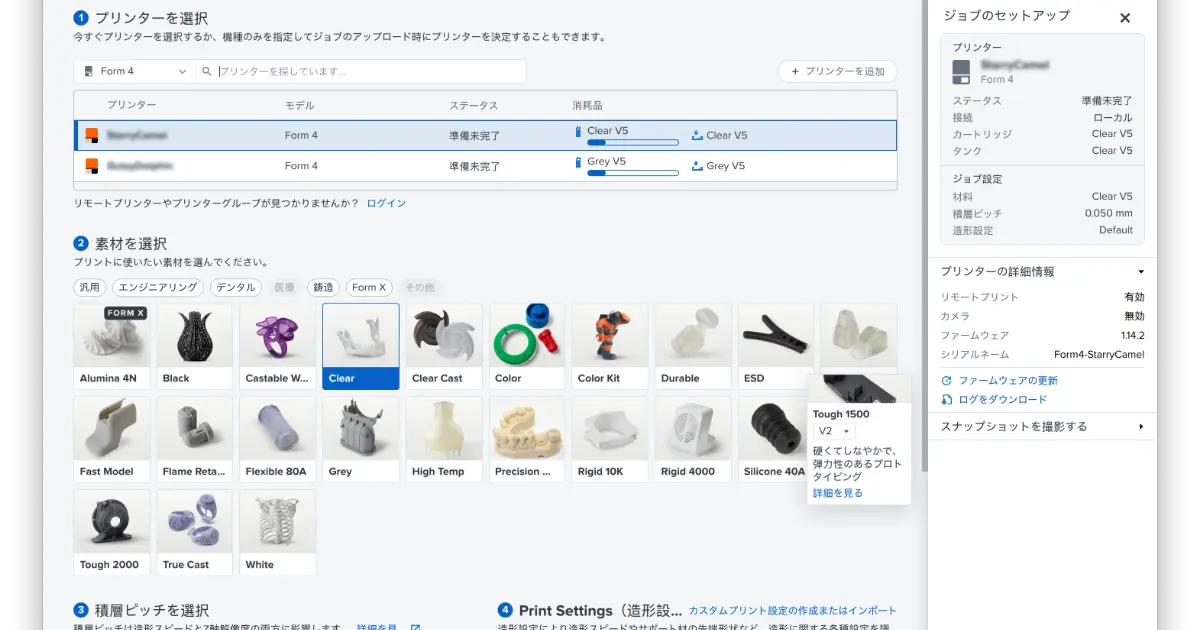The height and width of the screenshot is (630, 1200).
Task: Select the printer row with Grey V5
Action: pos(485,166)
